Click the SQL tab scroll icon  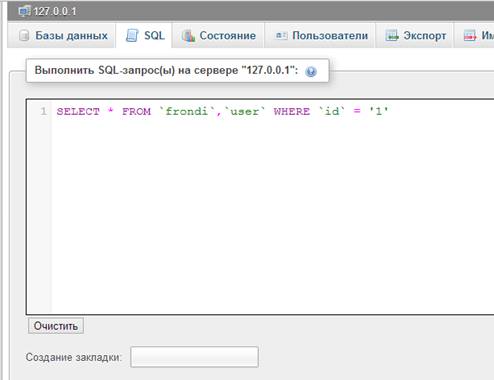point(132,35)
